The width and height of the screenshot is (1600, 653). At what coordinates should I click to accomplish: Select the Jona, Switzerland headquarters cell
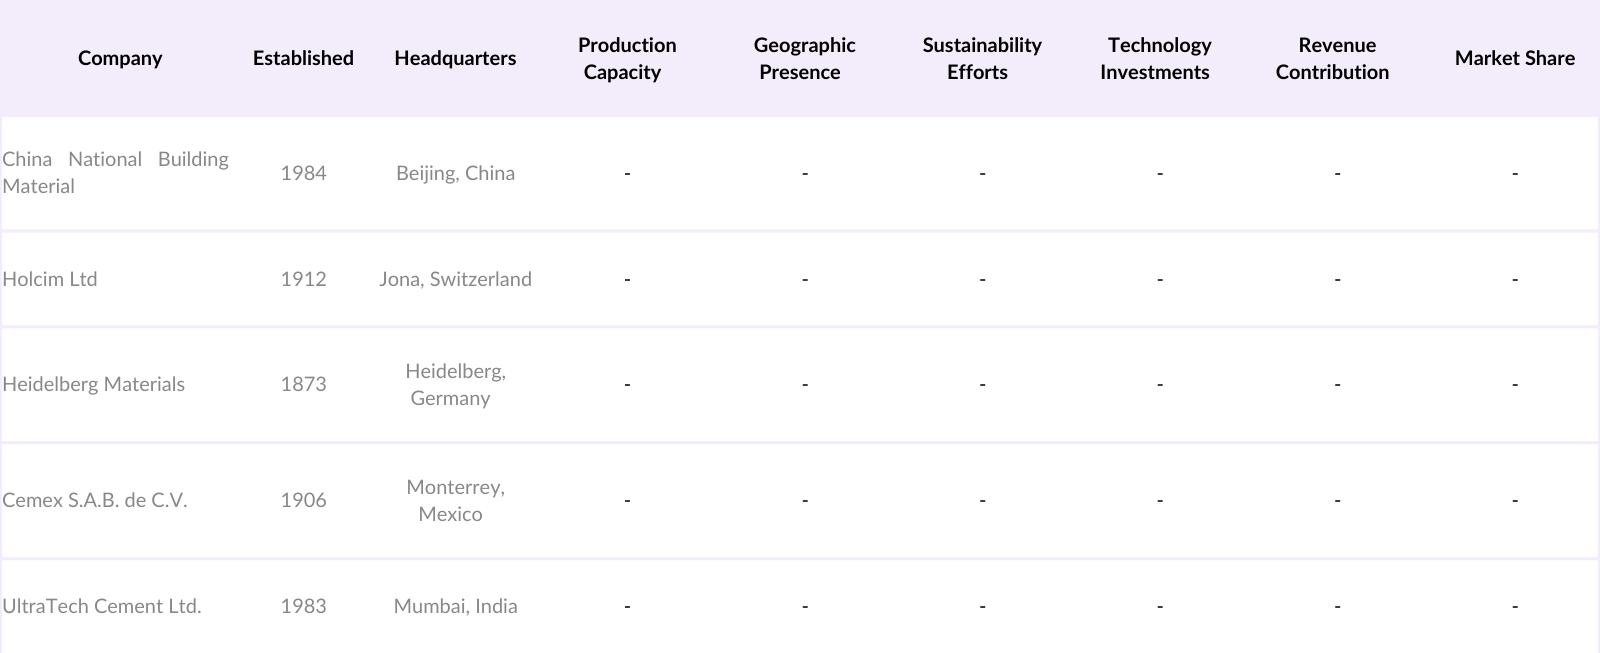(x=455, y=279)
